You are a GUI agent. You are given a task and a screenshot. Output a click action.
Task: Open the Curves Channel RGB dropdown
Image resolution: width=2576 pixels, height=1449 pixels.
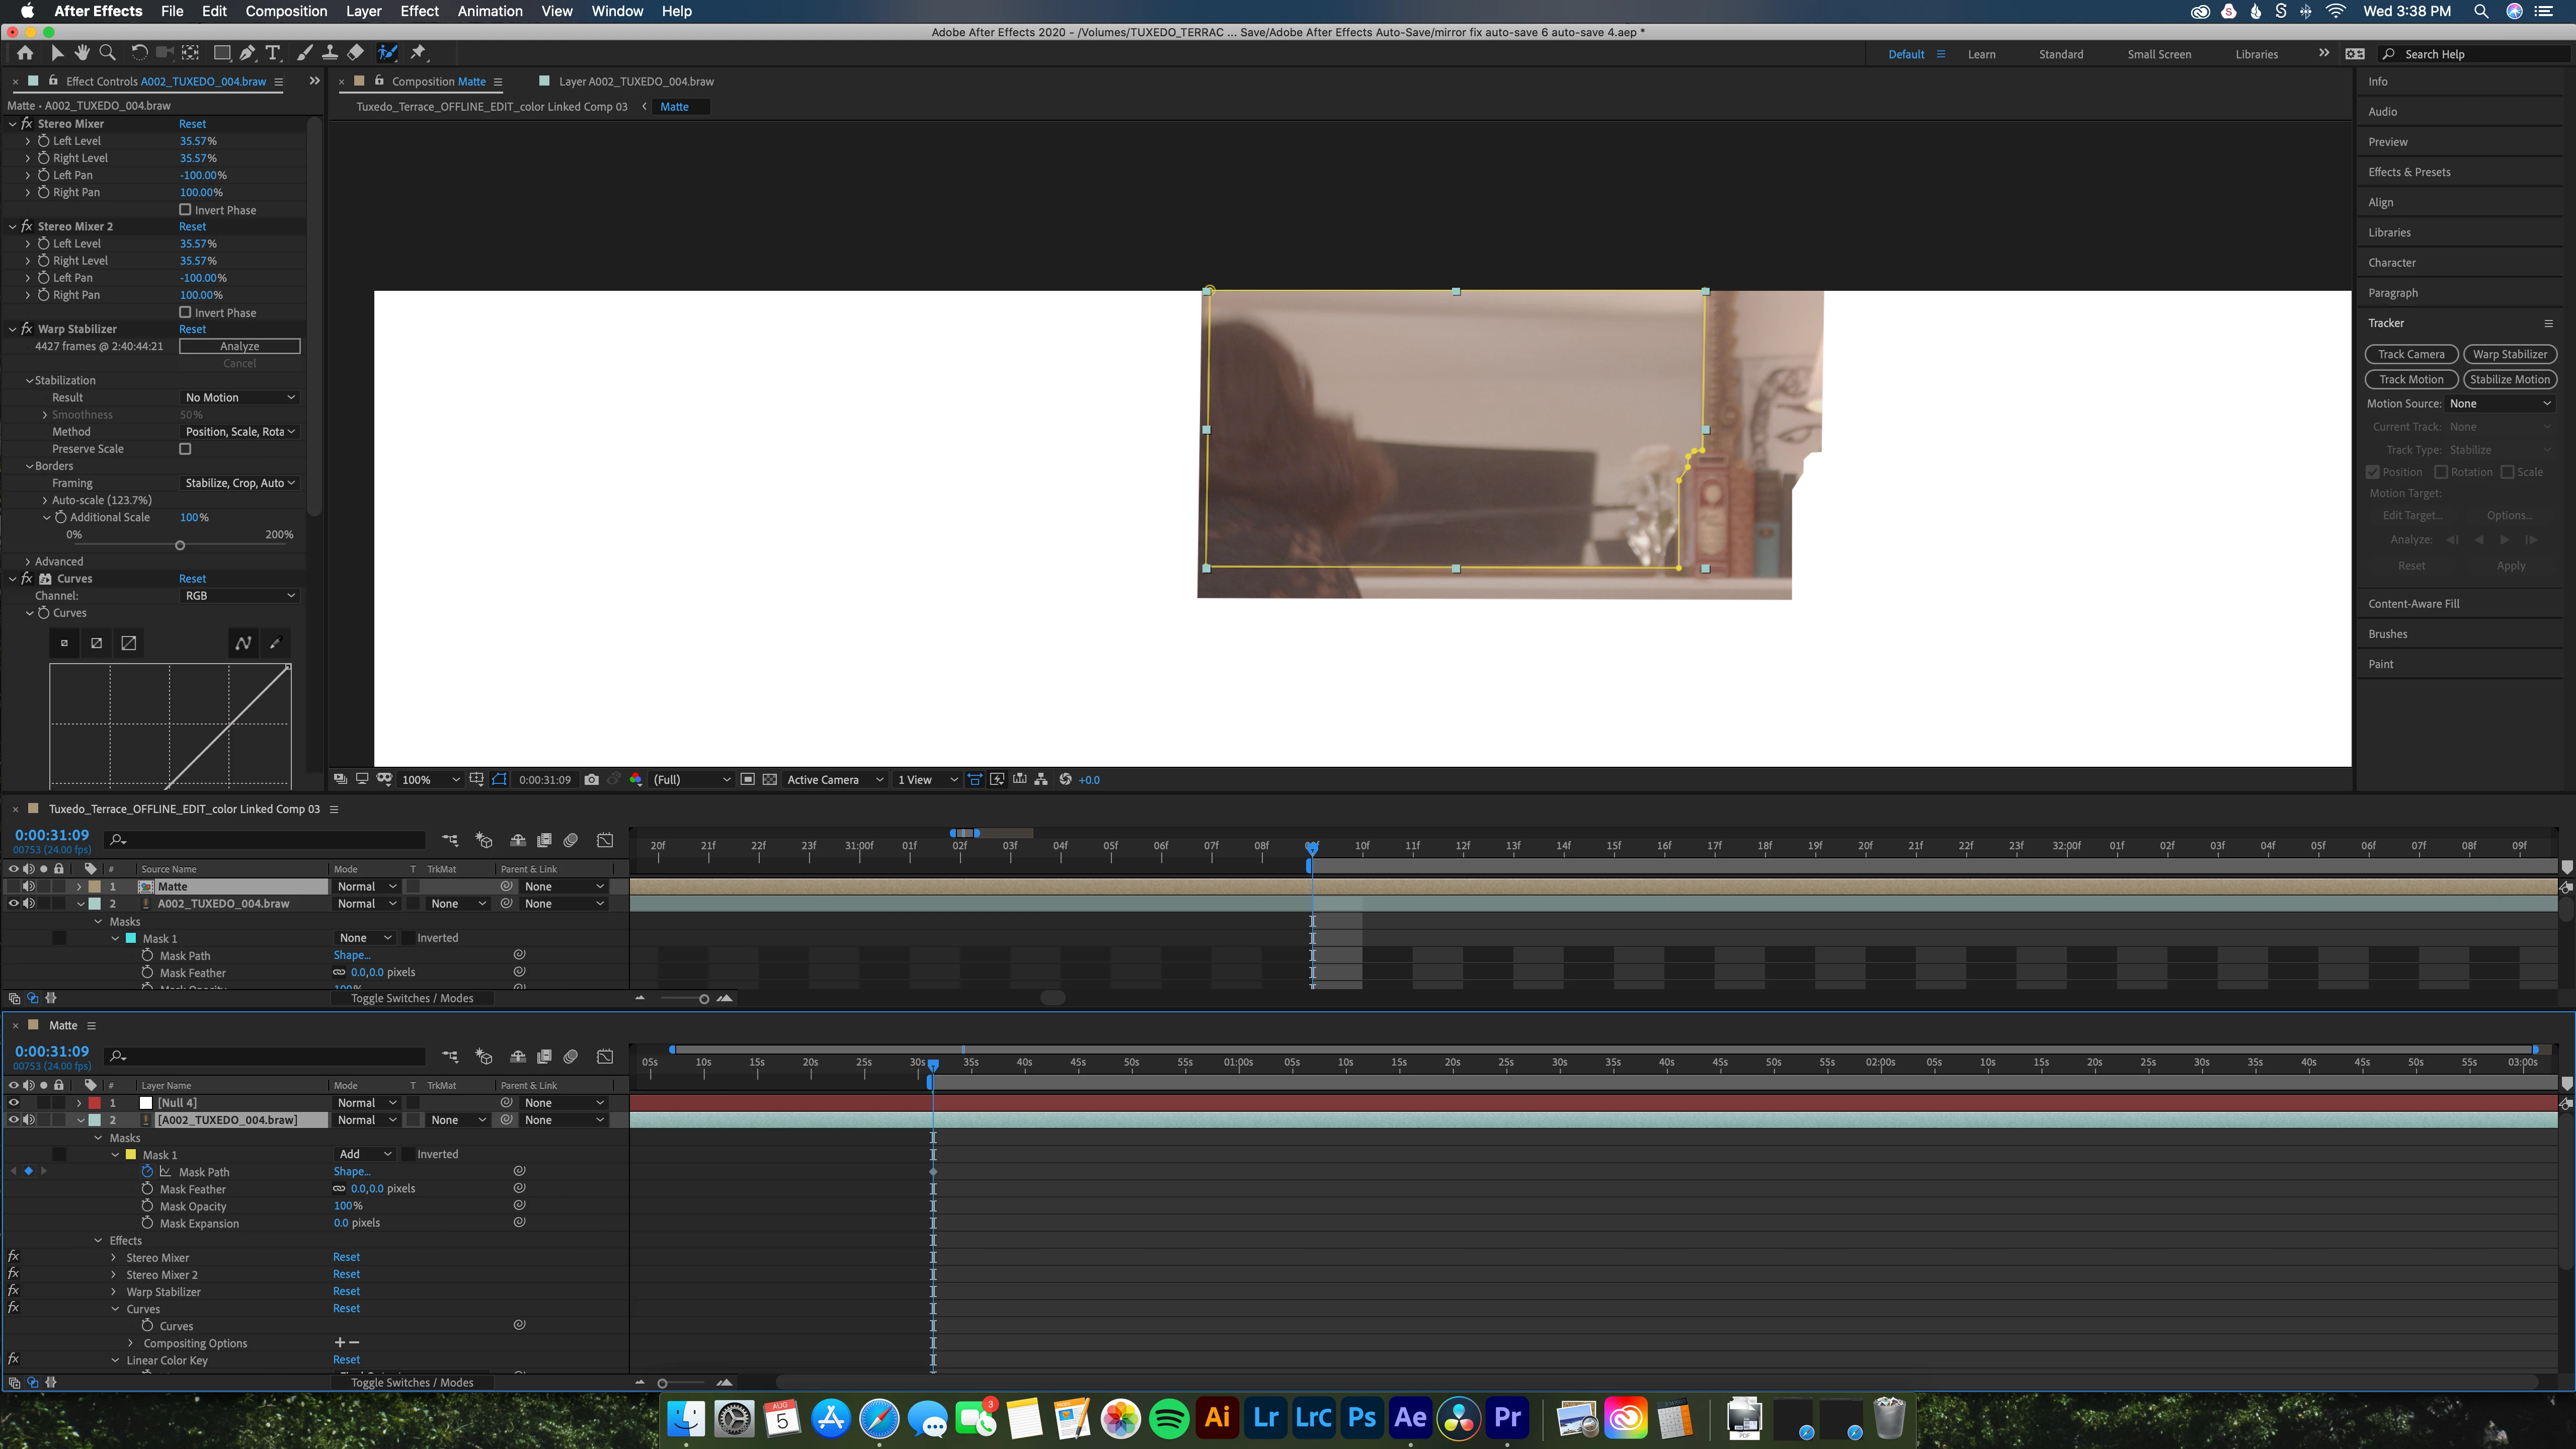point(240,596)
